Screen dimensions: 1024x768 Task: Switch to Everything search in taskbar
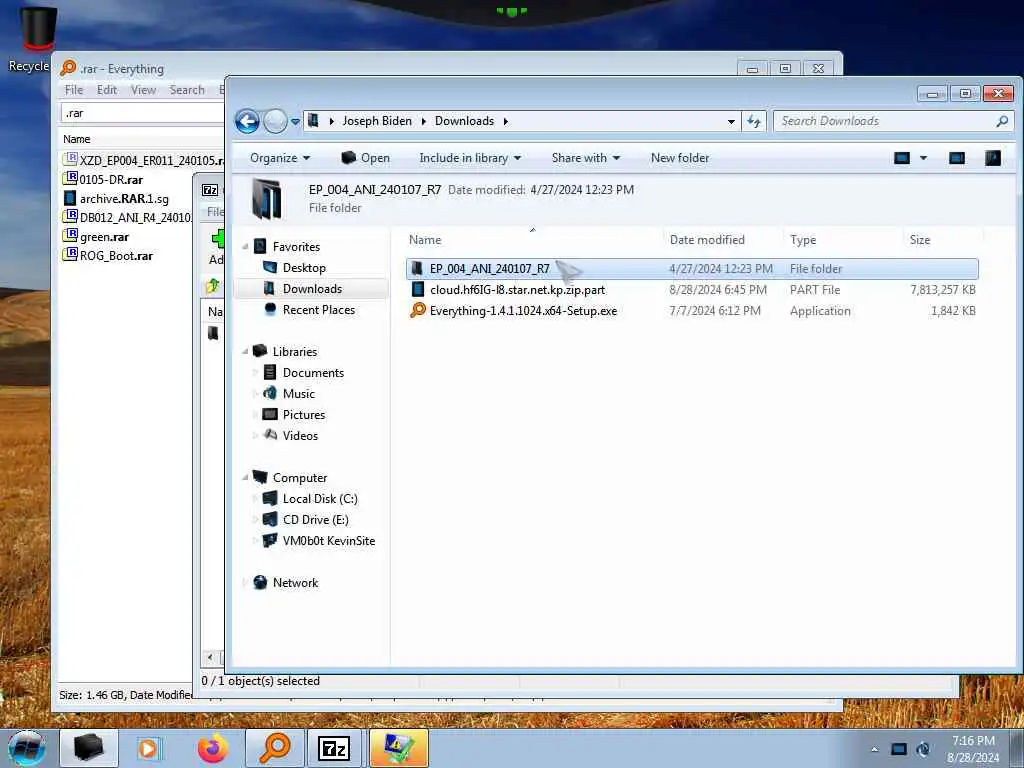pyautogui.click(x=274, y=748)
